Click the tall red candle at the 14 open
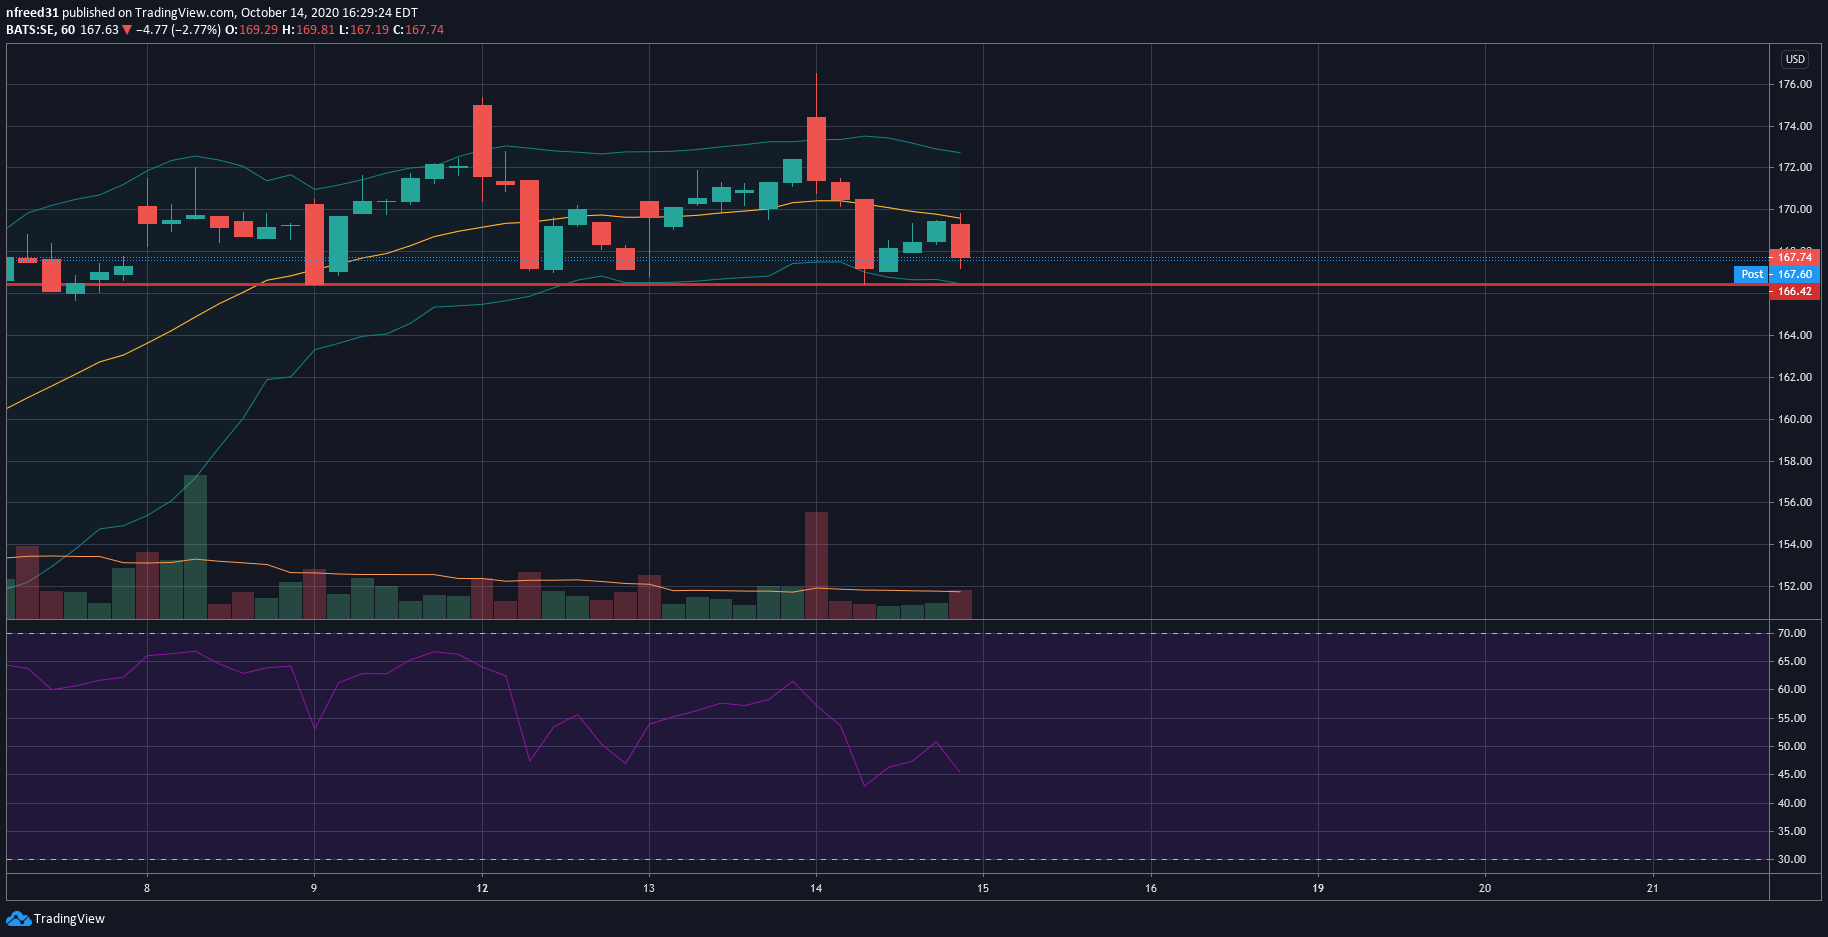Screen dimensions: 1828x937 click(816, 149)
